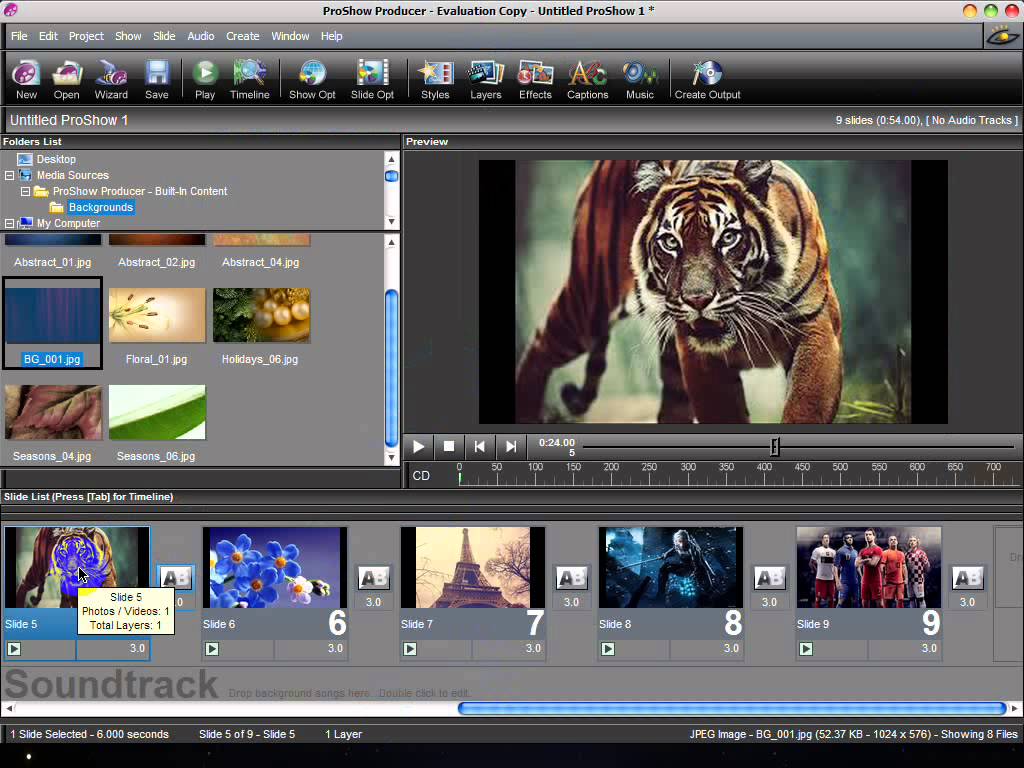Click the Create Output icon
1024x768 pixels.
(x=707, y=80)
